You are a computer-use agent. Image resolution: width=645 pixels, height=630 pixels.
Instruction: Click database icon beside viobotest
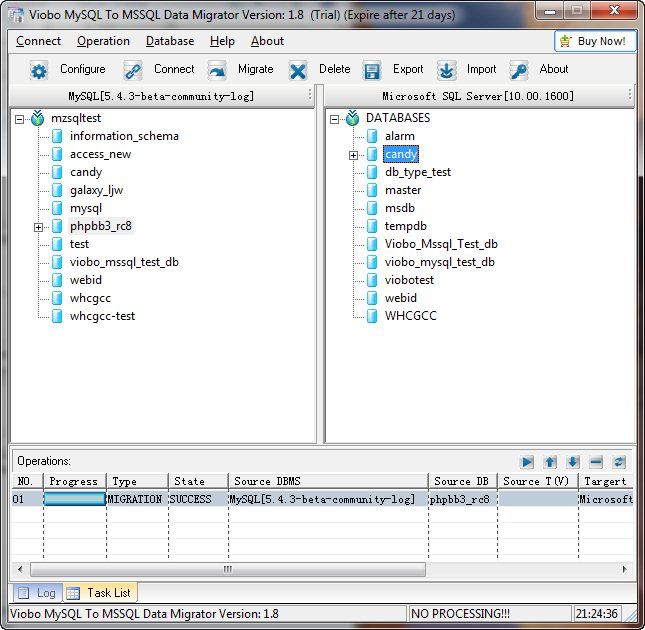(x=372, y=280)
